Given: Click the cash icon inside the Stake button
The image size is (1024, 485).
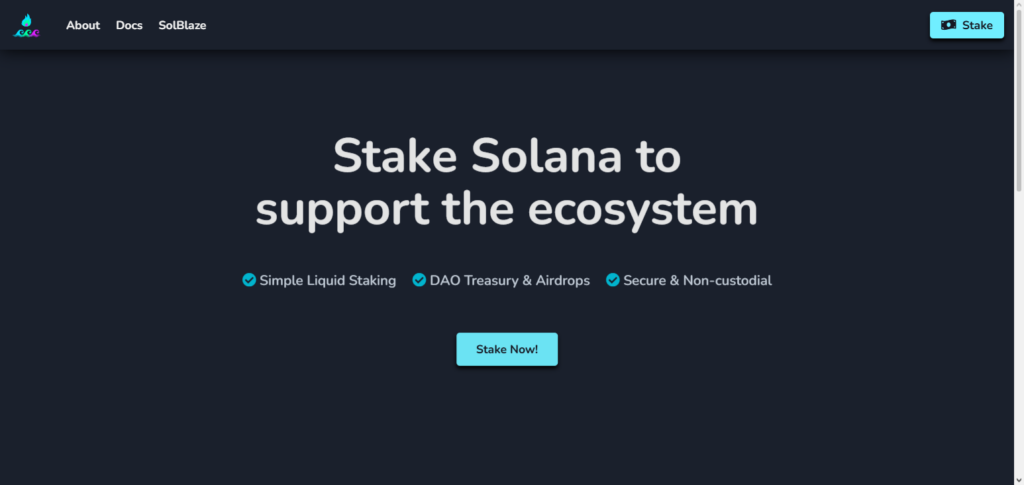Looking at the screenshot, I should 948,25.
